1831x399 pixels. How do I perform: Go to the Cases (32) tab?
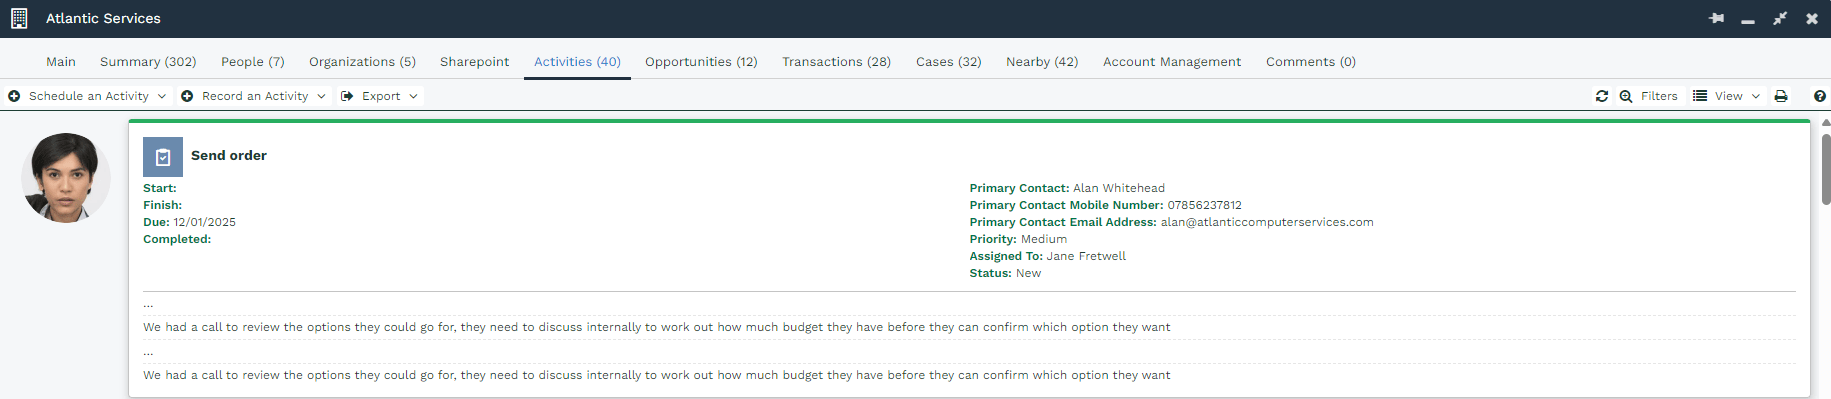[x=949, y=62]
